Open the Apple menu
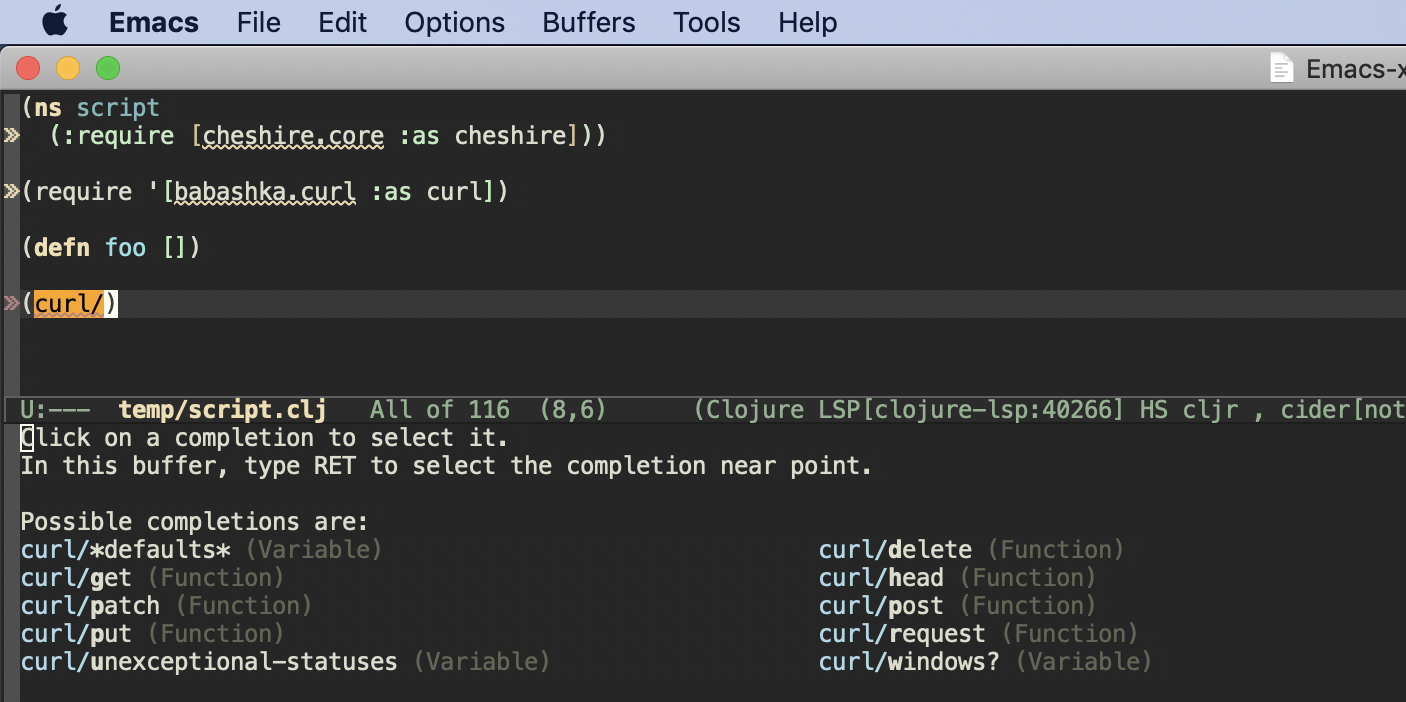The height and width of the screenshot is (702, 1406). tap(55, 22)
